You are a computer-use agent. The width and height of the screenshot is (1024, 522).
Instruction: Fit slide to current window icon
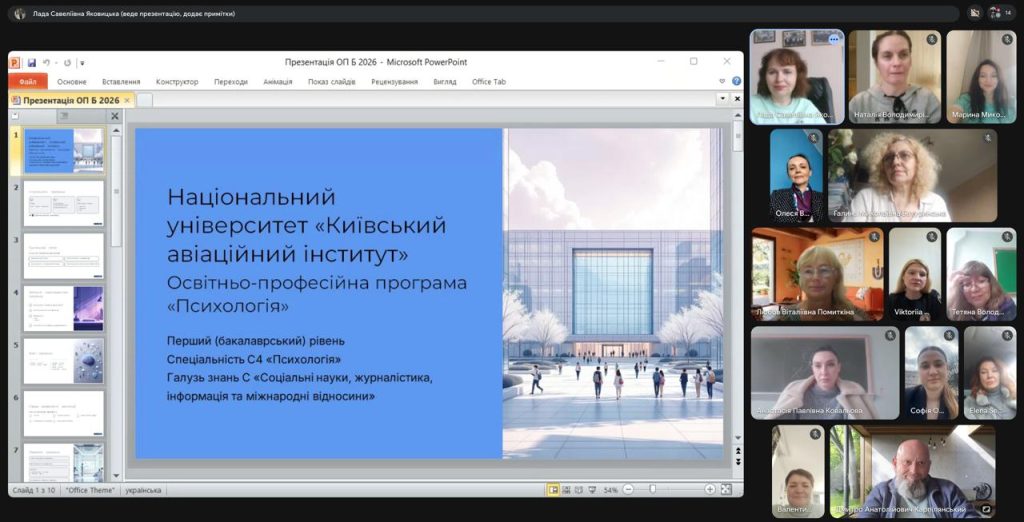point(727,490)
